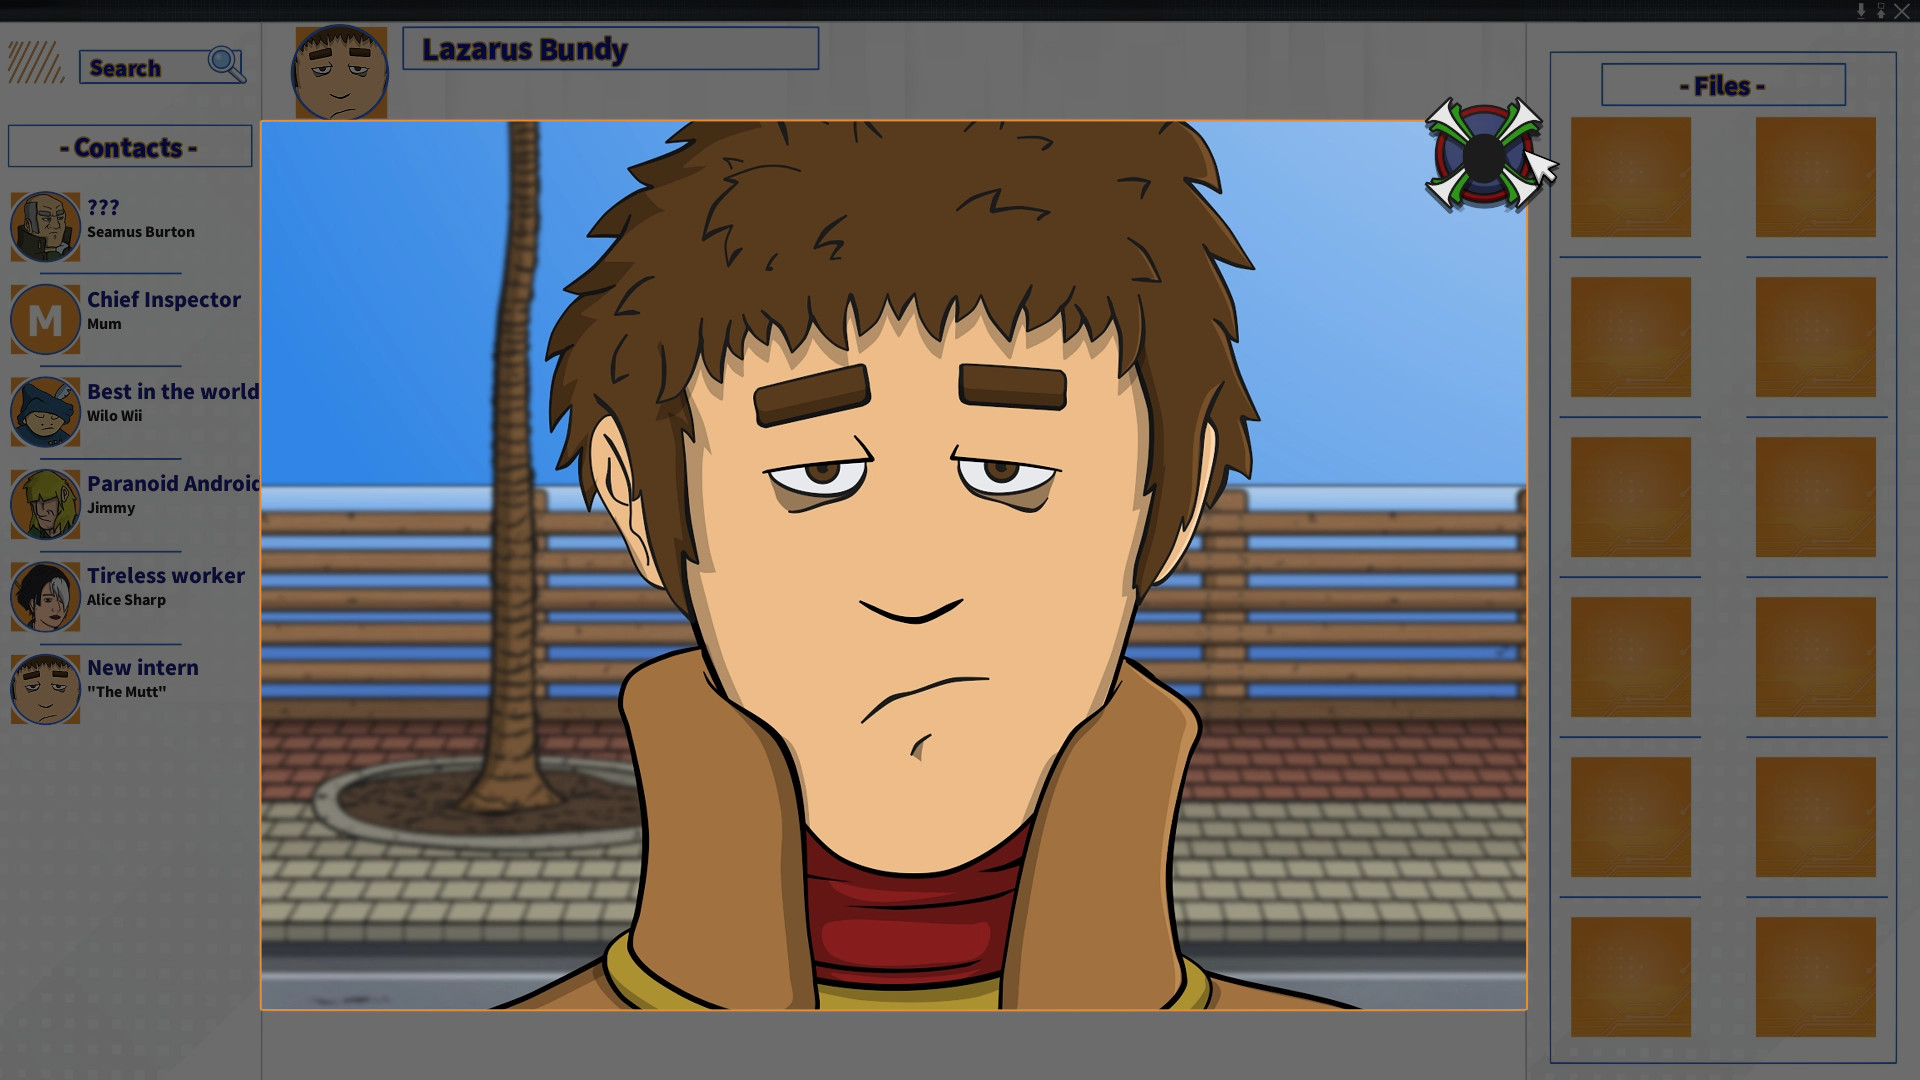Screen dimensions: 1920x1080
Task: Select Alice Sharp's contact portrait
Action: tap(45, 596)
